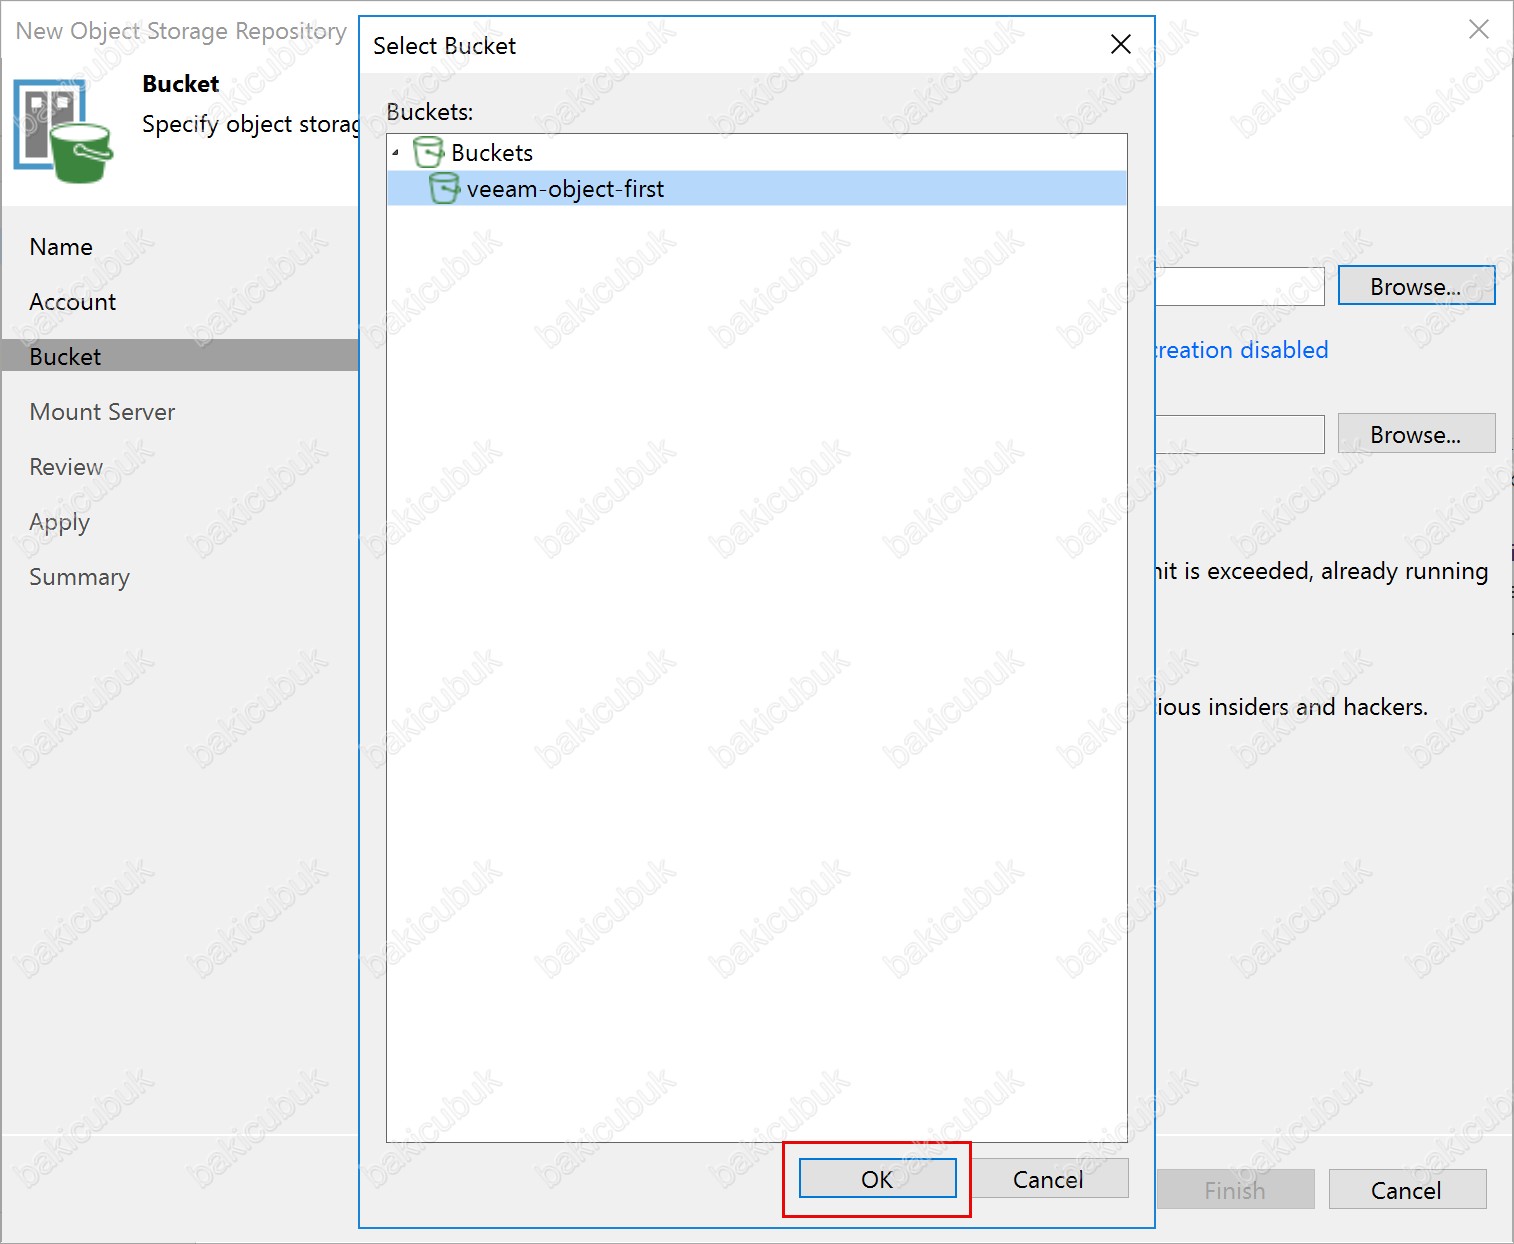Confirm bucket selection with OK
This screenshot has width=1514, height=1244.
click(x=877, y=1179)
